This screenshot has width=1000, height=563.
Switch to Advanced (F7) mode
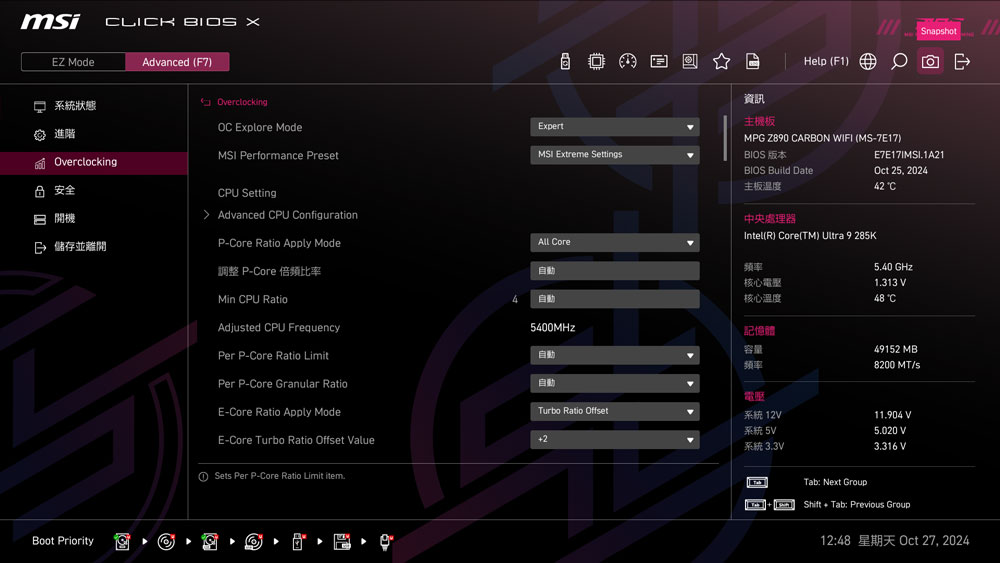[x=177, y=62]
